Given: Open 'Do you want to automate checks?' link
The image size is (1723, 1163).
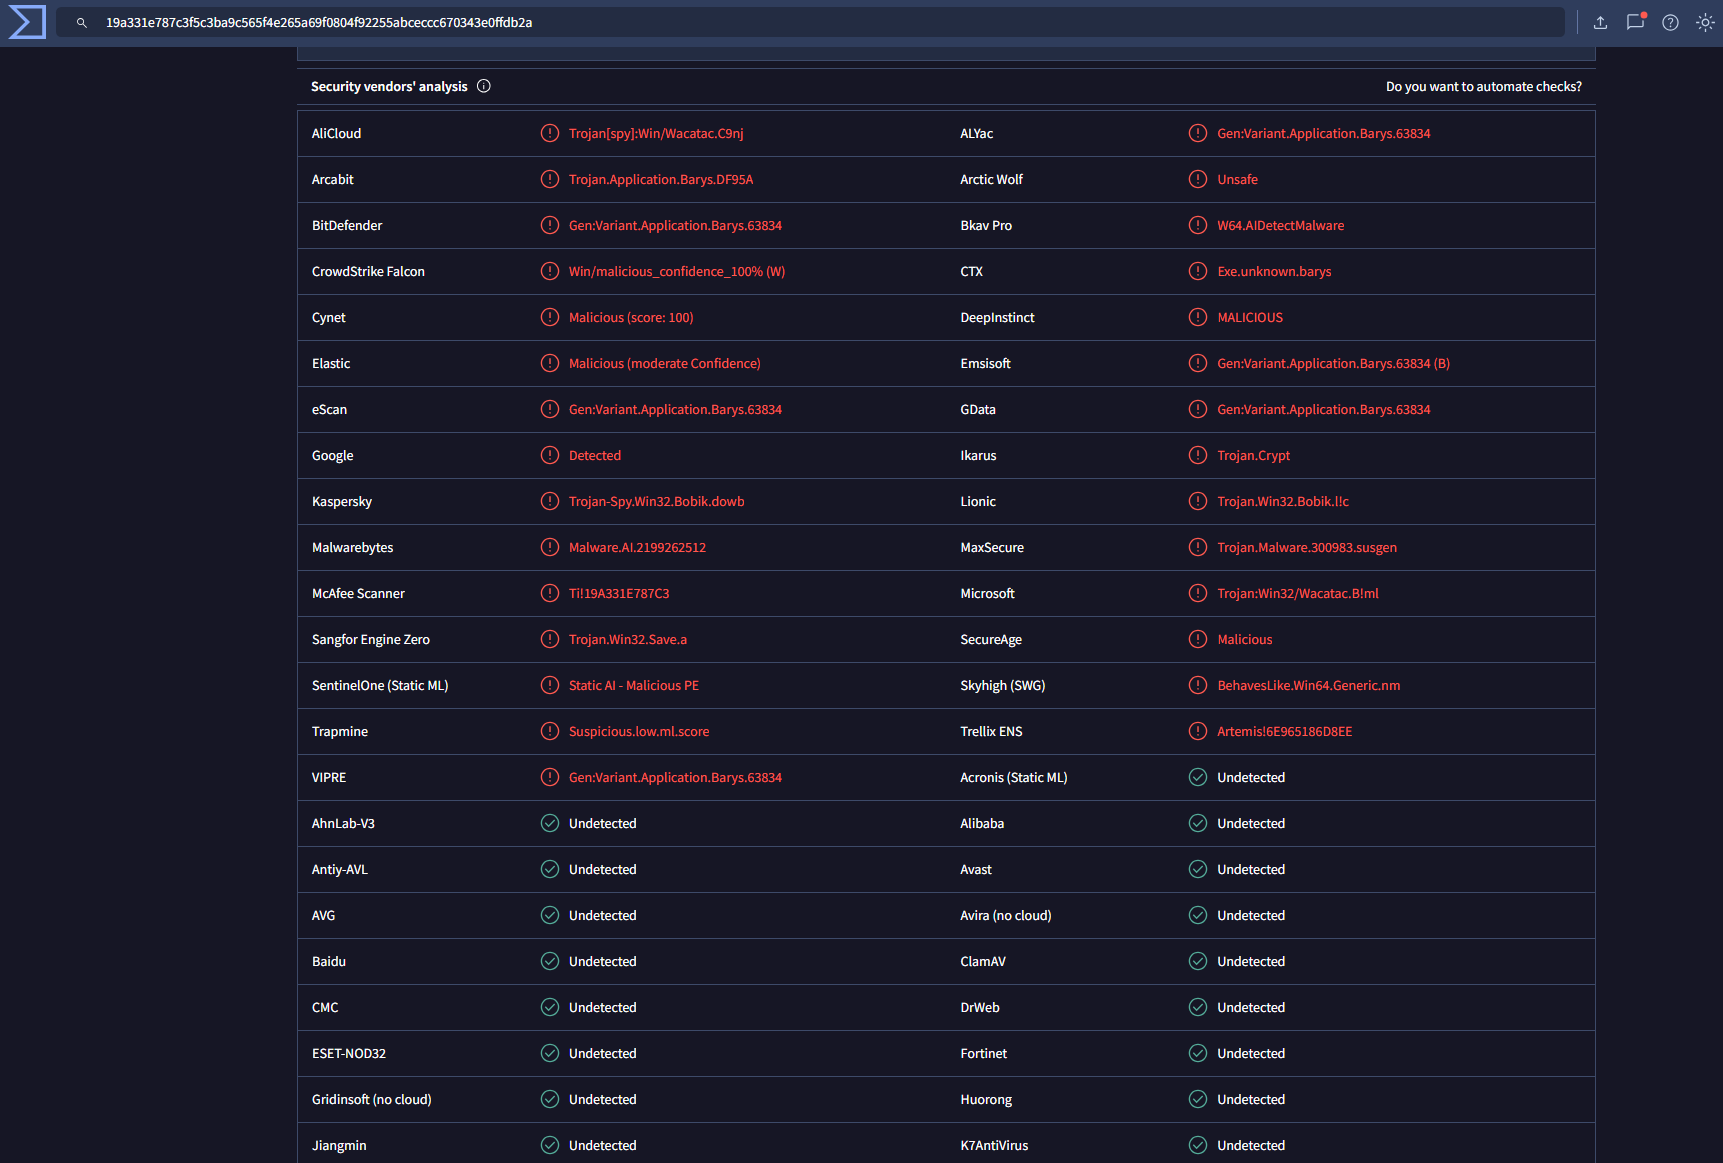Looking at the screenshot, I should (1484, 87).
